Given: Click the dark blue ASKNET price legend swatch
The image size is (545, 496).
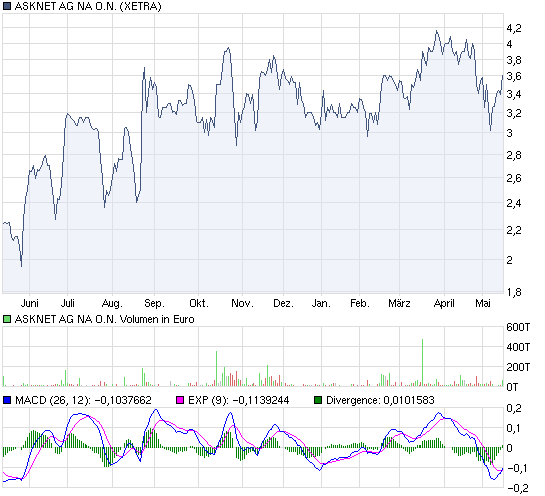Looking at the screenshot, I should pos(7,6).
